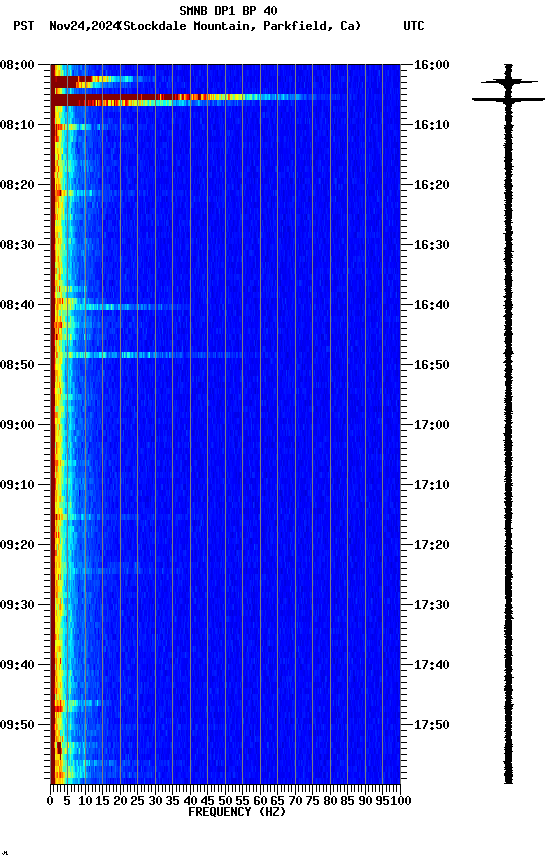
Task: Click the 09:00 PST time label
Action: point(17,425)
